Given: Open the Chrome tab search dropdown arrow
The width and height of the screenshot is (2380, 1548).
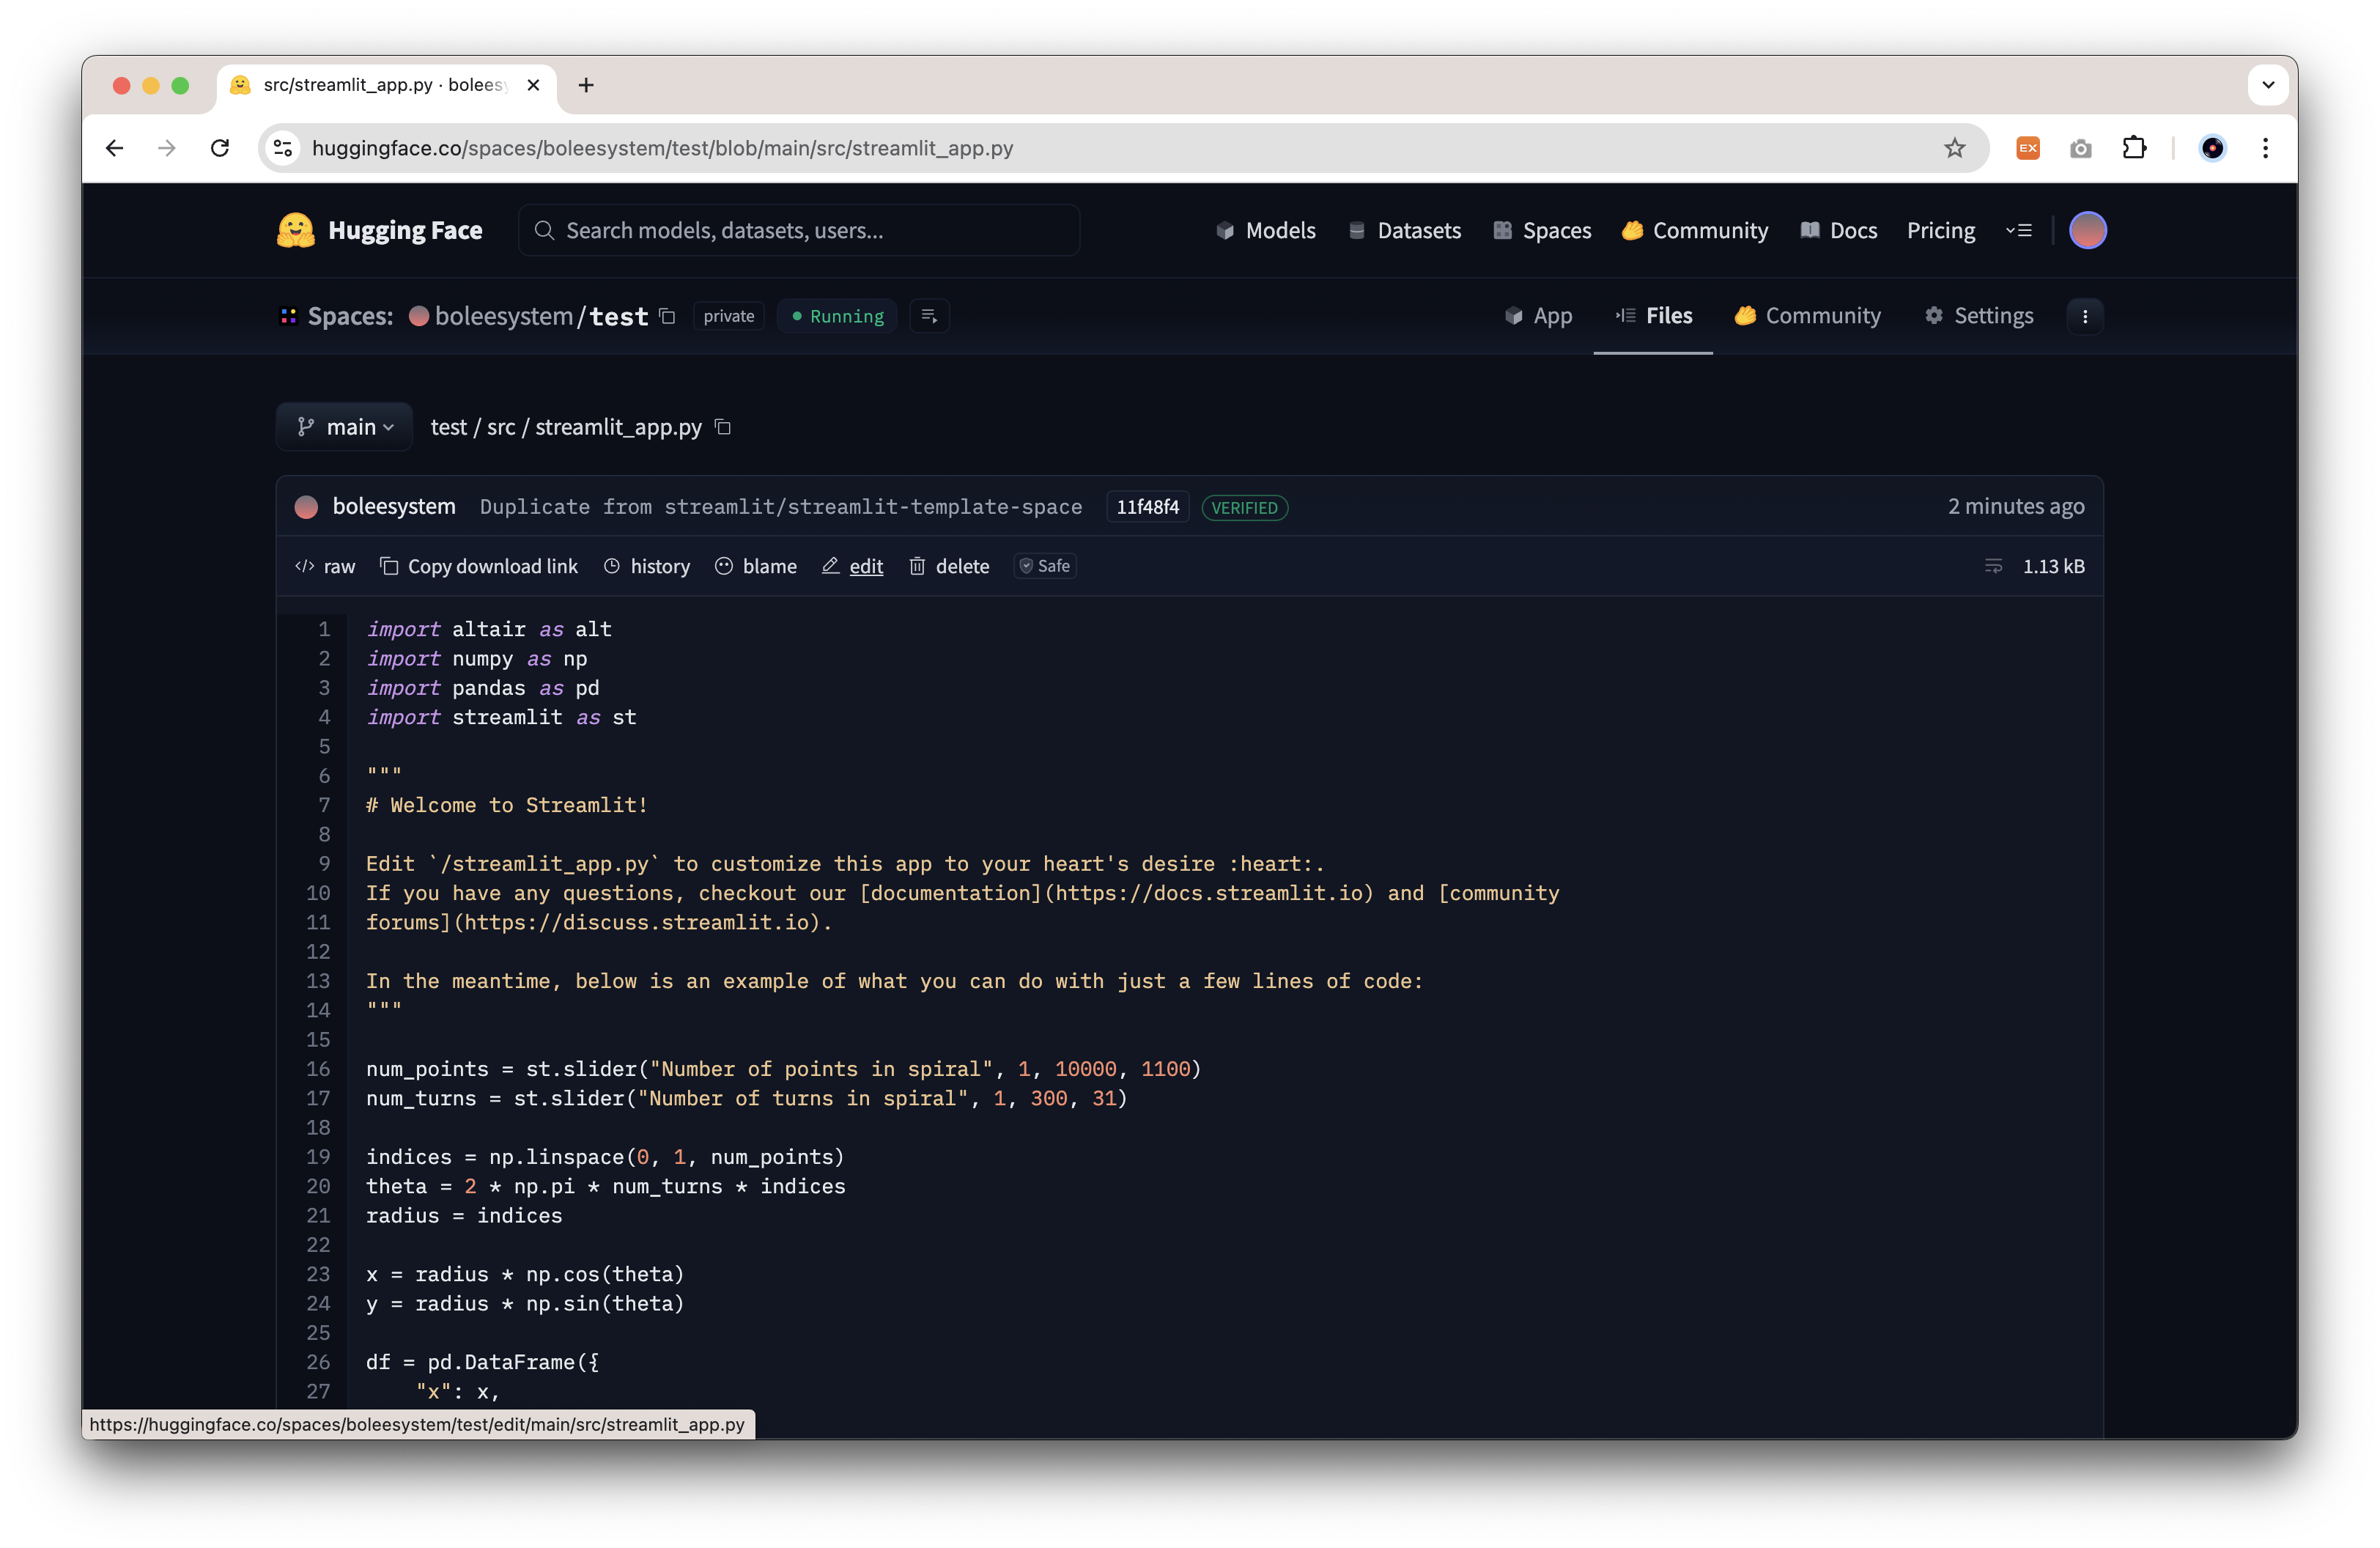Looking at the screenshot, I should [2267, 85].
